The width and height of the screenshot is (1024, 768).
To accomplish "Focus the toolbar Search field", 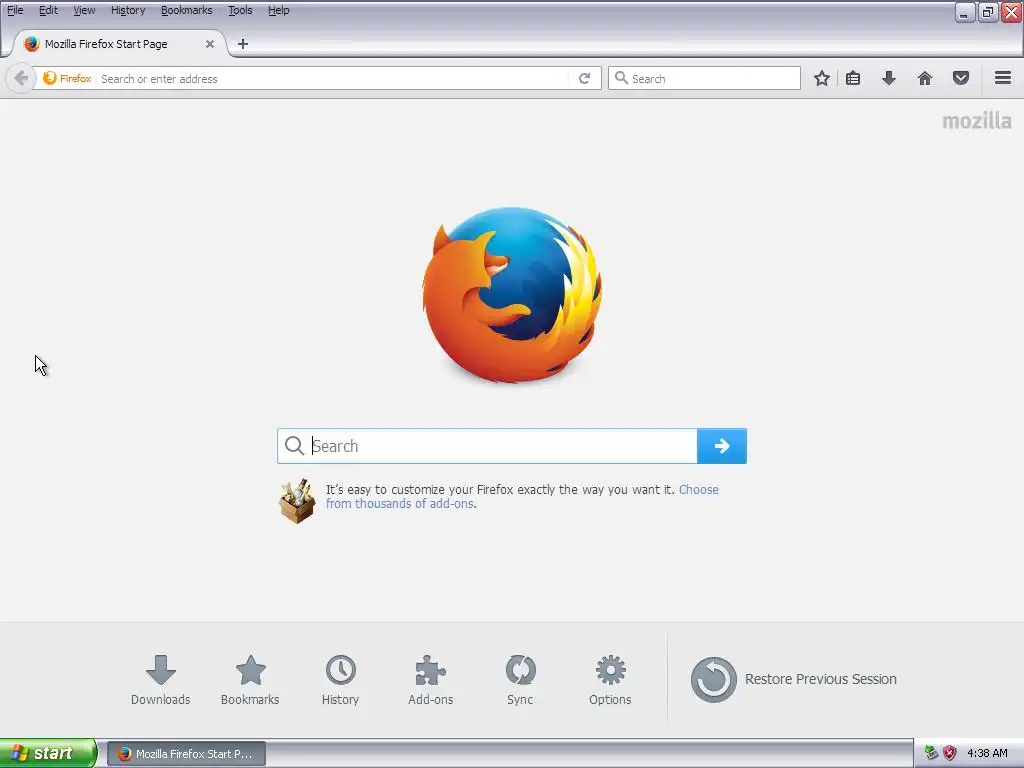I will (704, 78).
